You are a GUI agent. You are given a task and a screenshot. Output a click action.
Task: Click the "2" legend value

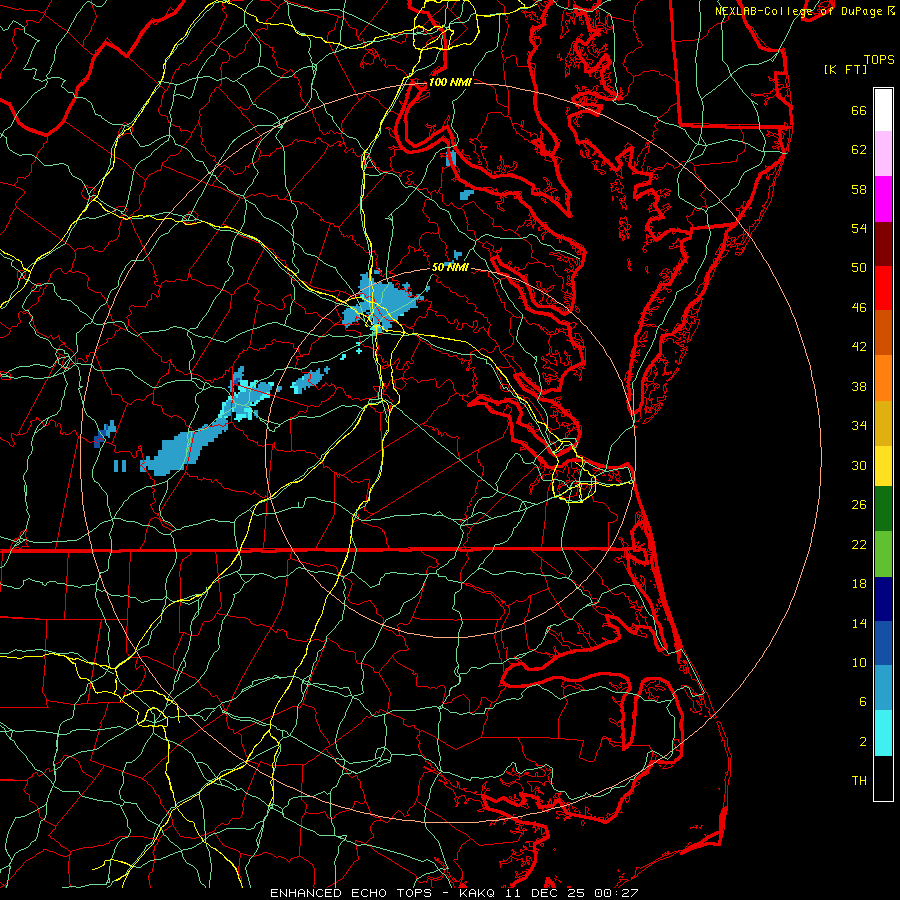[x=863, y=742]
